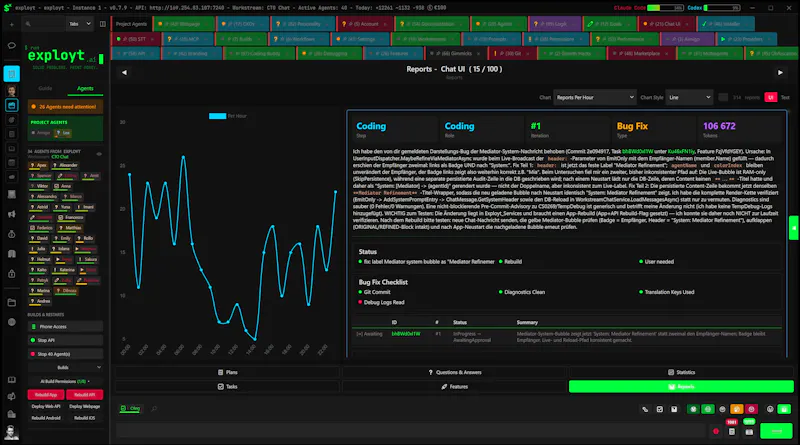Image resolution: width=800 pixels, height=445 pixels.
Task: Click the chat message input field
Action: (x=411, y=431)
